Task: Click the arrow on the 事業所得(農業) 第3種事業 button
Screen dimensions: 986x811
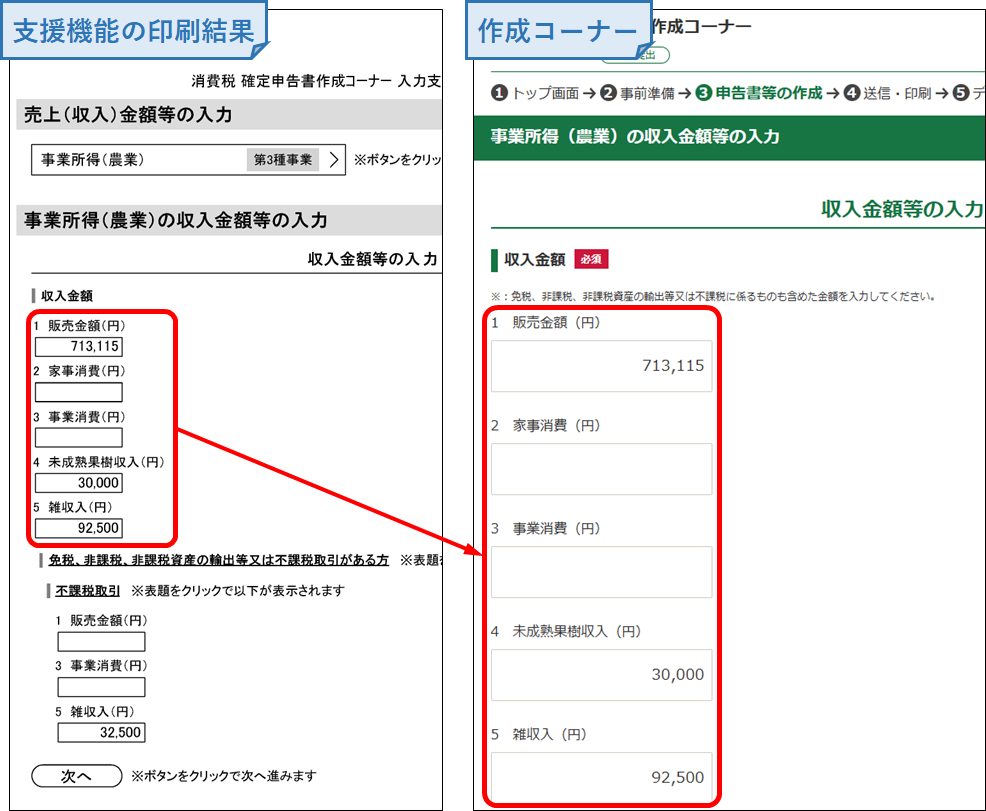Action: [x=333, y=160]
